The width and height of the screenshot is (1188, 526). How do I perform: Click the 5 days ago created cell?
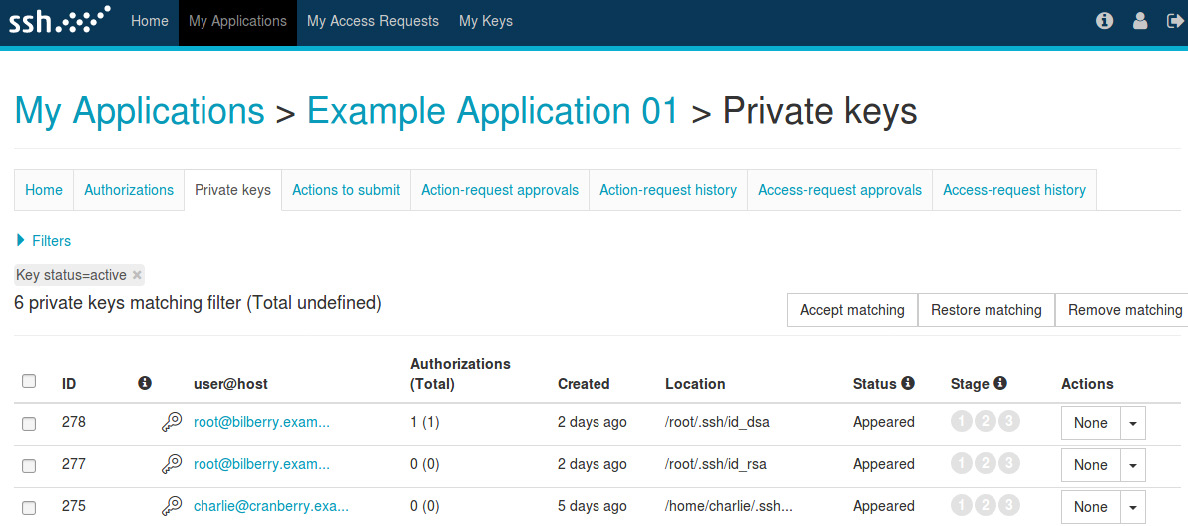(x=592, y=506)
